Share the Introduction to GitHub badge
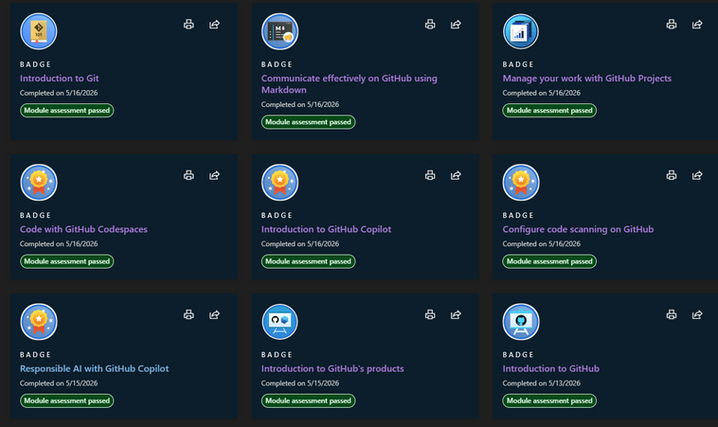This screenshot has height=427, width=718. (697, 314)
